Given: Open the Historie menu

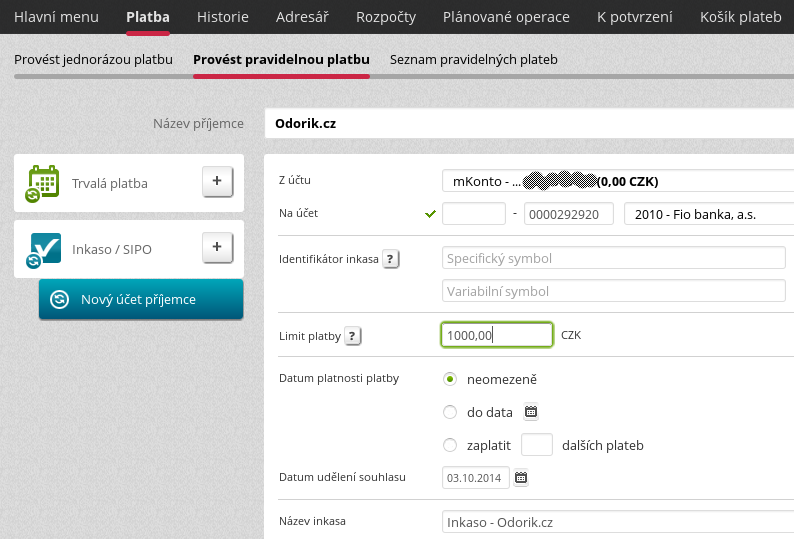Looking at the screenshot, I should (223, 17).
